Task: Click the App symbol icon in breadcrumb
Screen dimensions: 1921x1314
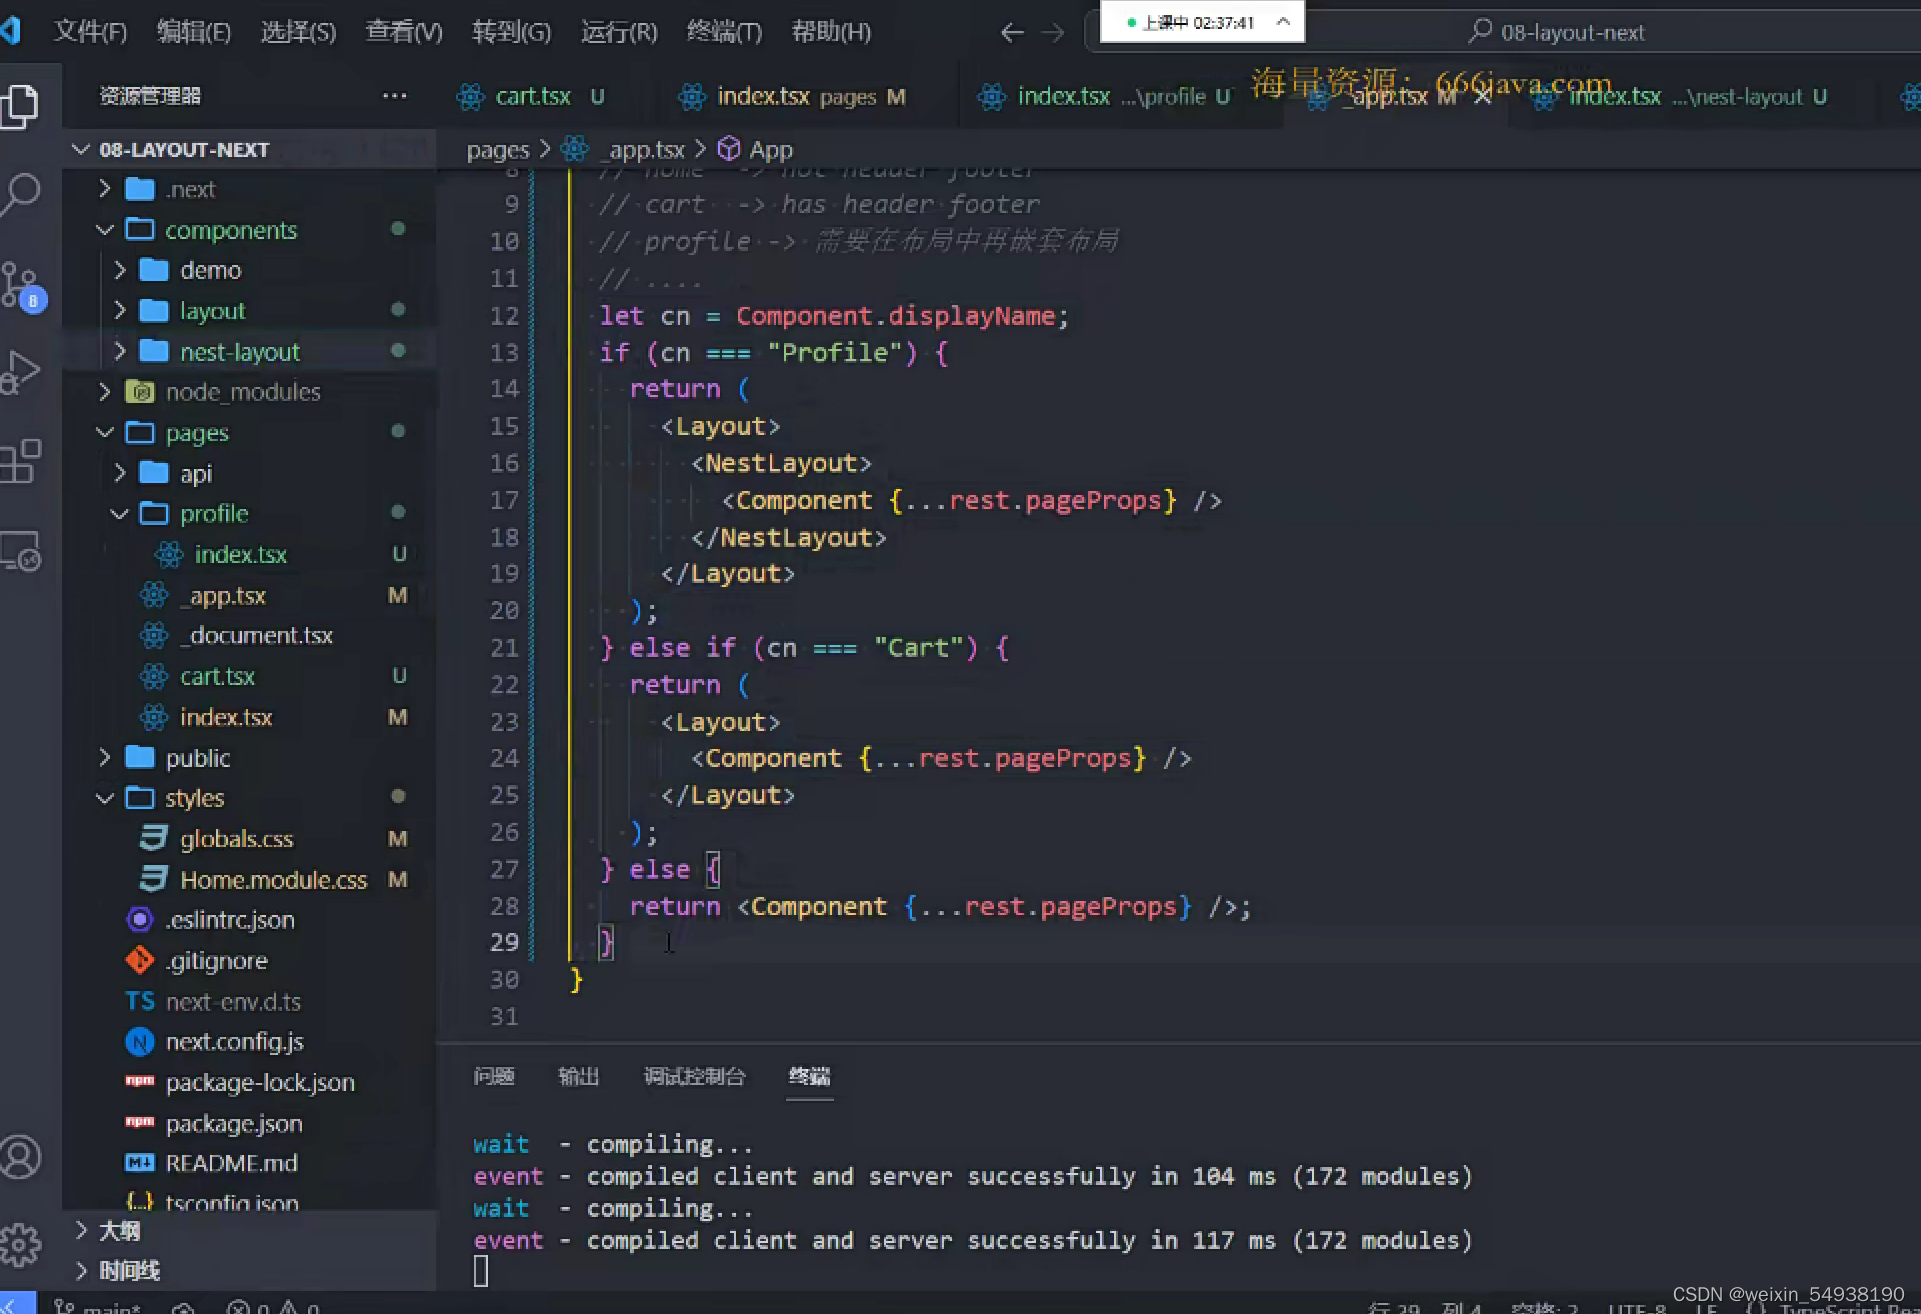Action: point(729,149)
